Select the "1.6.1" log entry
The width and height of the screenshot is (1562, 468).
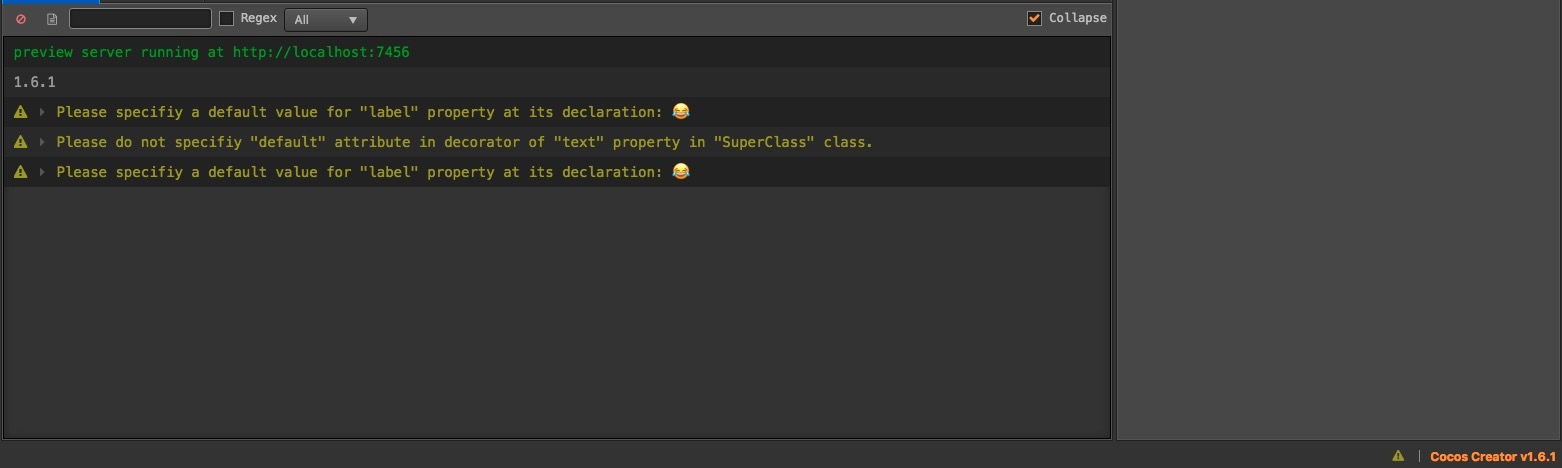(x=35, y=82)
